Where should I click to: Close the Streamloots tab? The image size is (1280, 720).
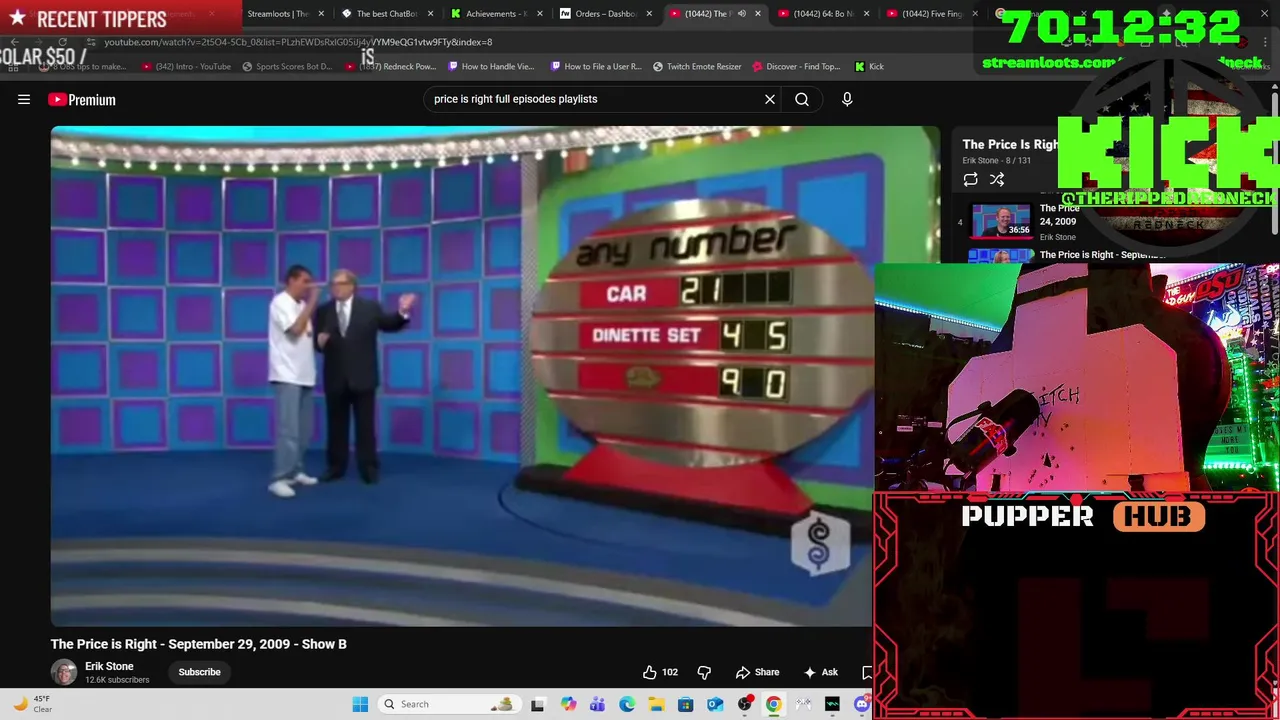(x=321, y=14)
